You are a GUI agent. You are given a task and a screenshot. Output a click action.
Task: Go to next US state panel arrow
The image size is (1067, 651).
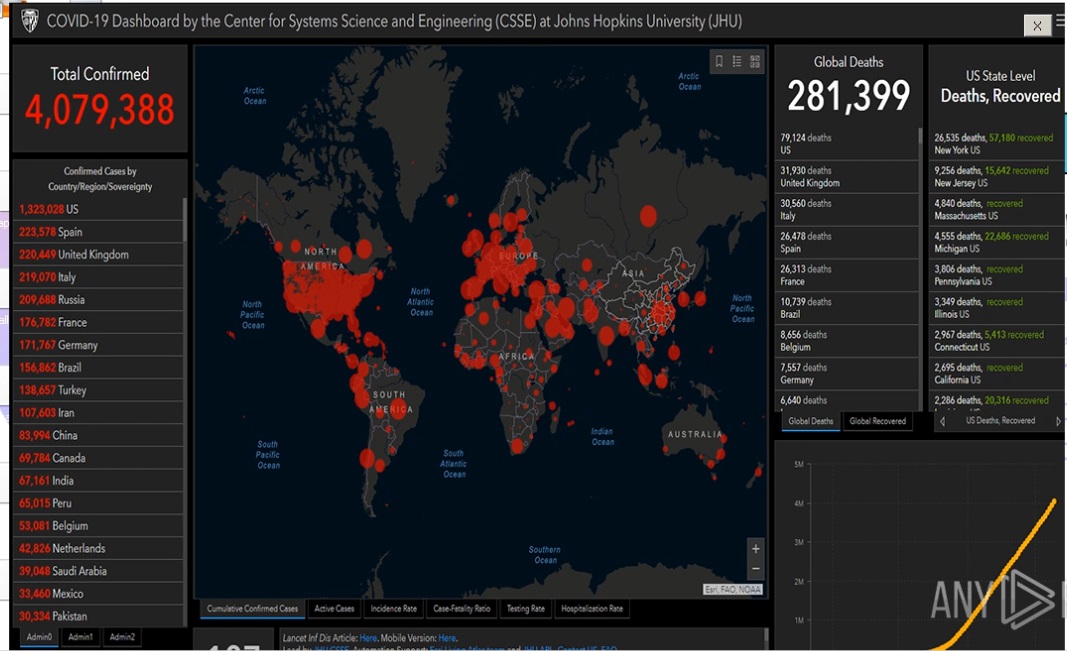[x=1058, y=422]
